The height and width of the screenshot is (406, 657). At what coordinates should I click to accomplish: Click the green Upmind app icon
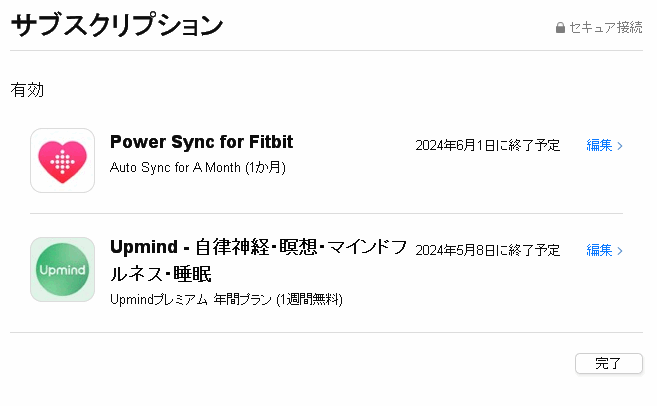pyautogui.click(x=62, y=269)
